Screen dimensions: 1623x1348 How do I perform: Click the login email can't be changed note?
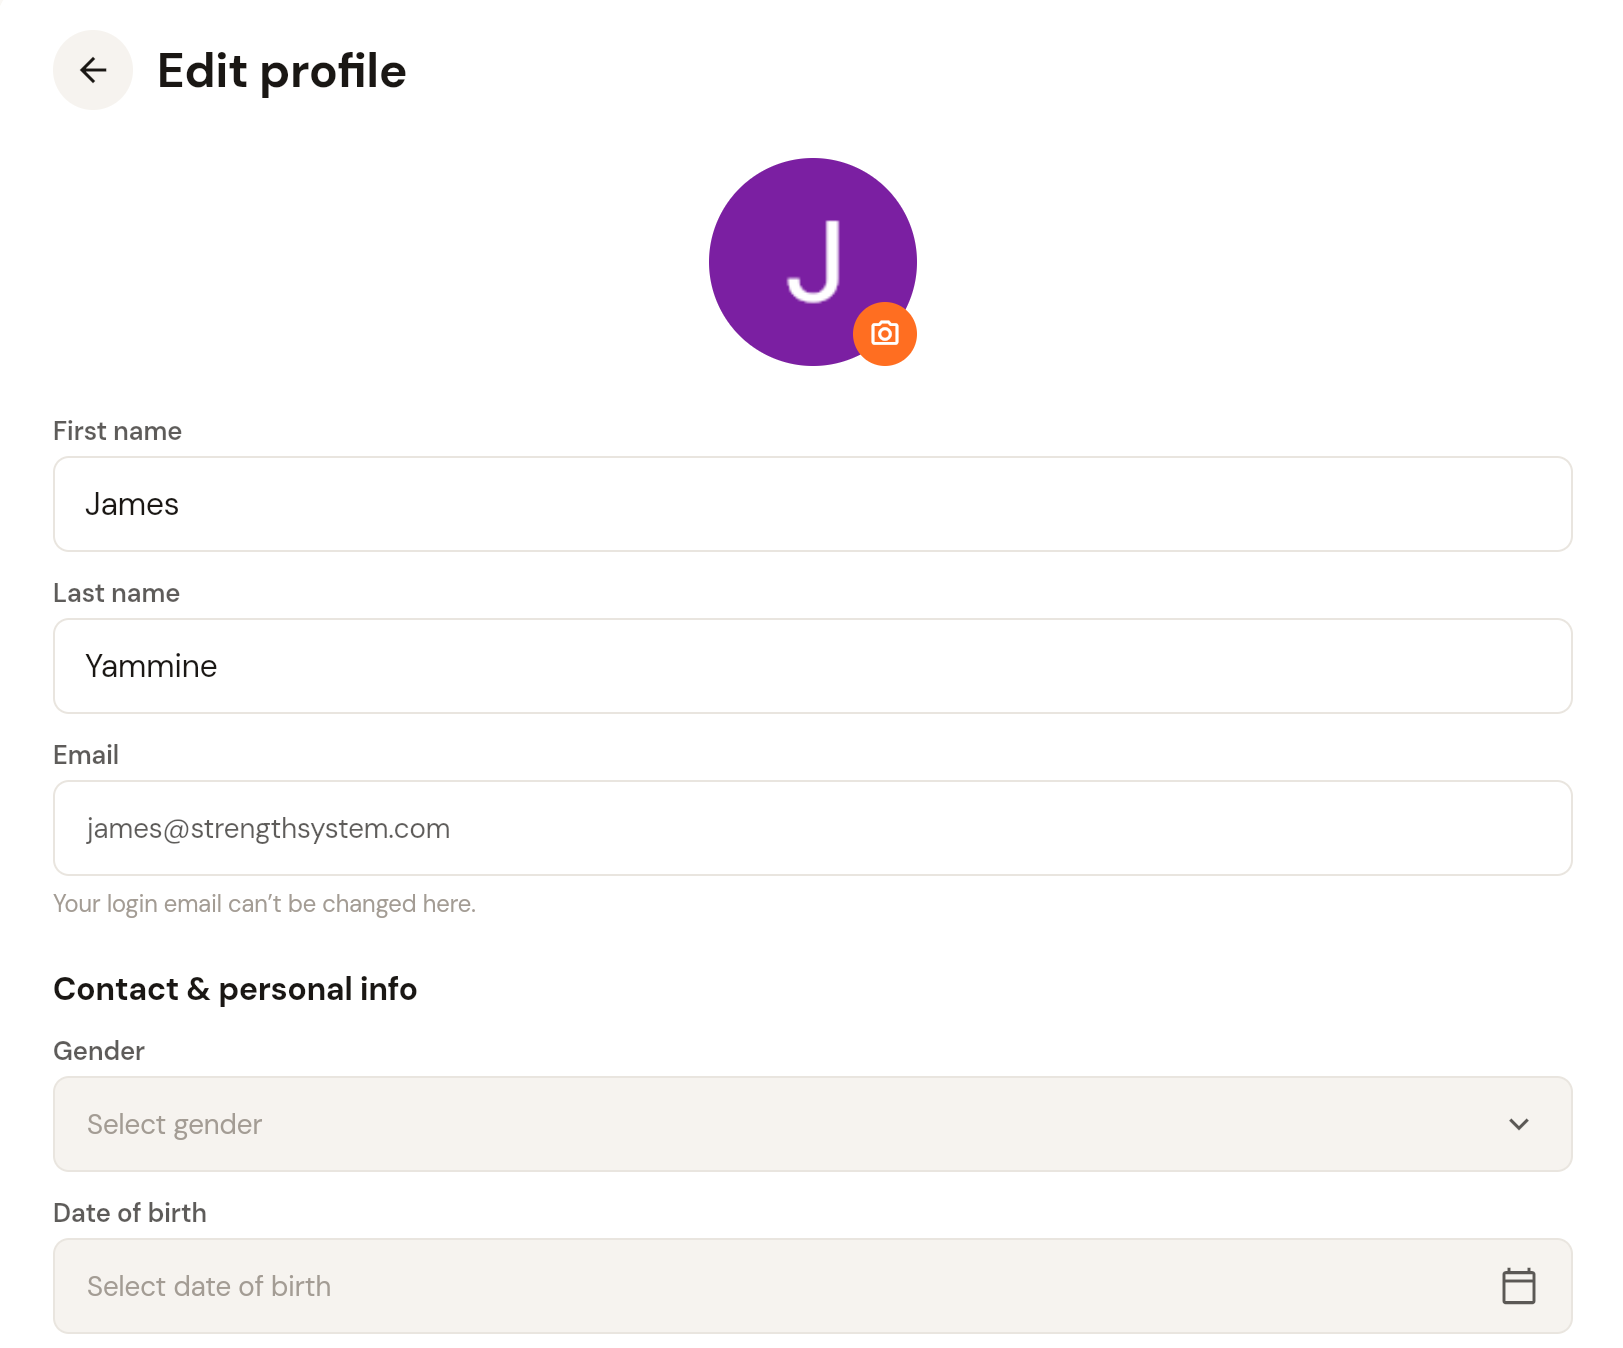pyautogui.click(x=264, y=904)
